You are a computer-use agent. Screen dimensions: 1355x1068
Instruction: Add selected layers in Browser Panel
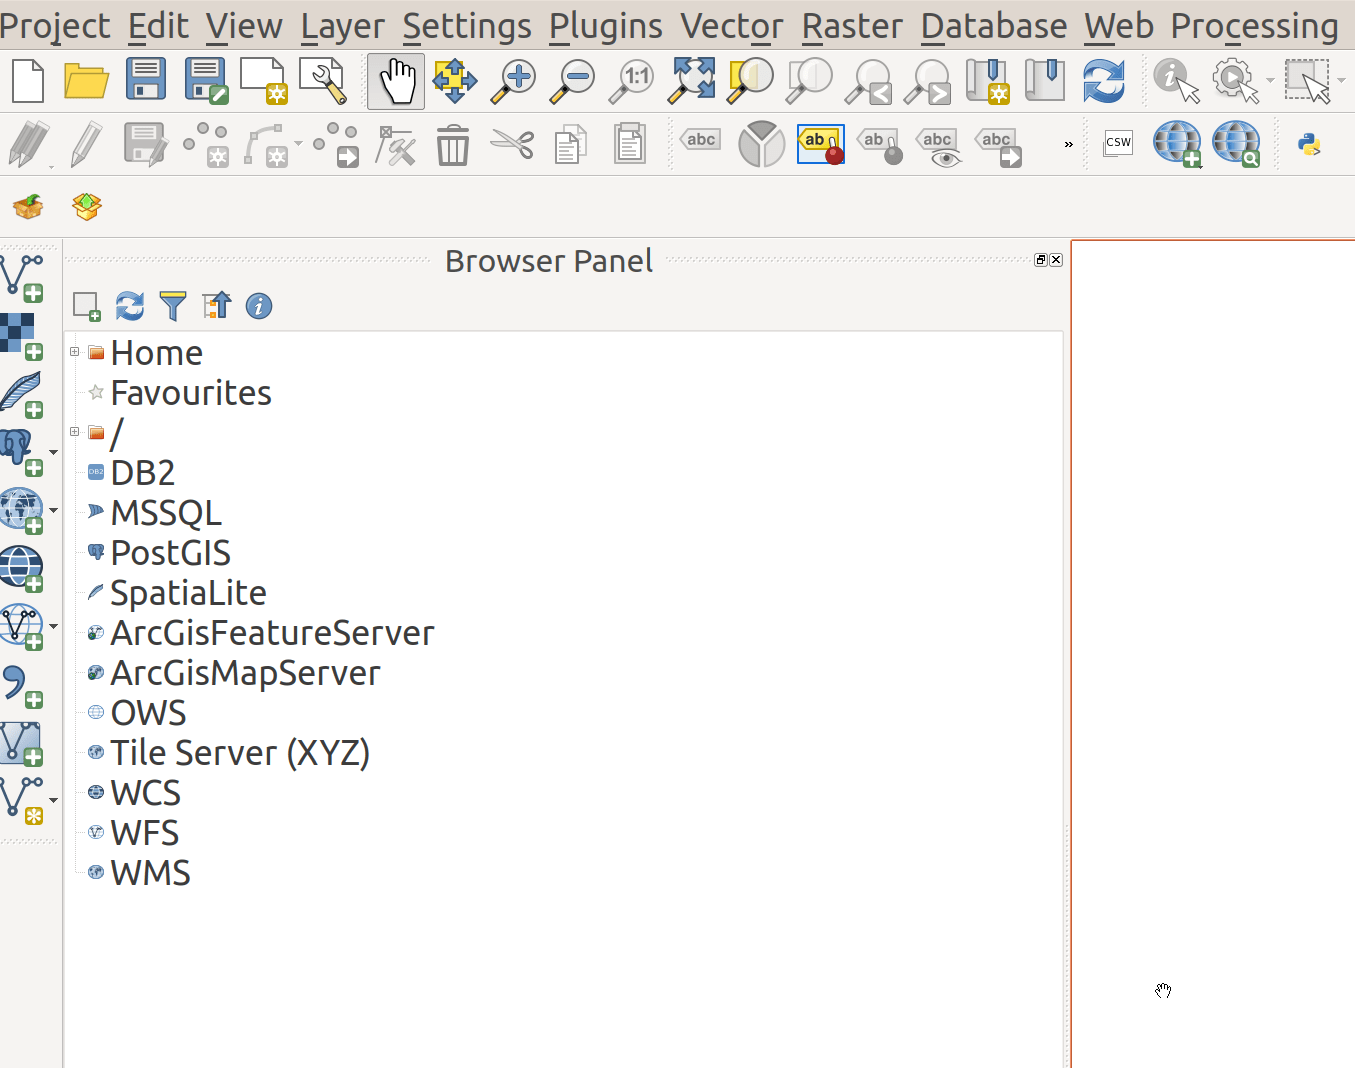click(x=87, y=306)
